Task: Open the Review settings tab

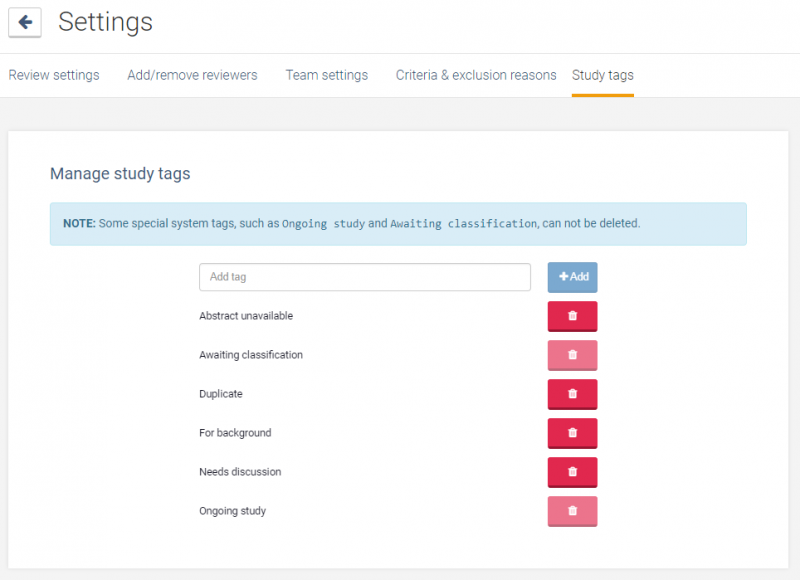Action: pos(54,75)
